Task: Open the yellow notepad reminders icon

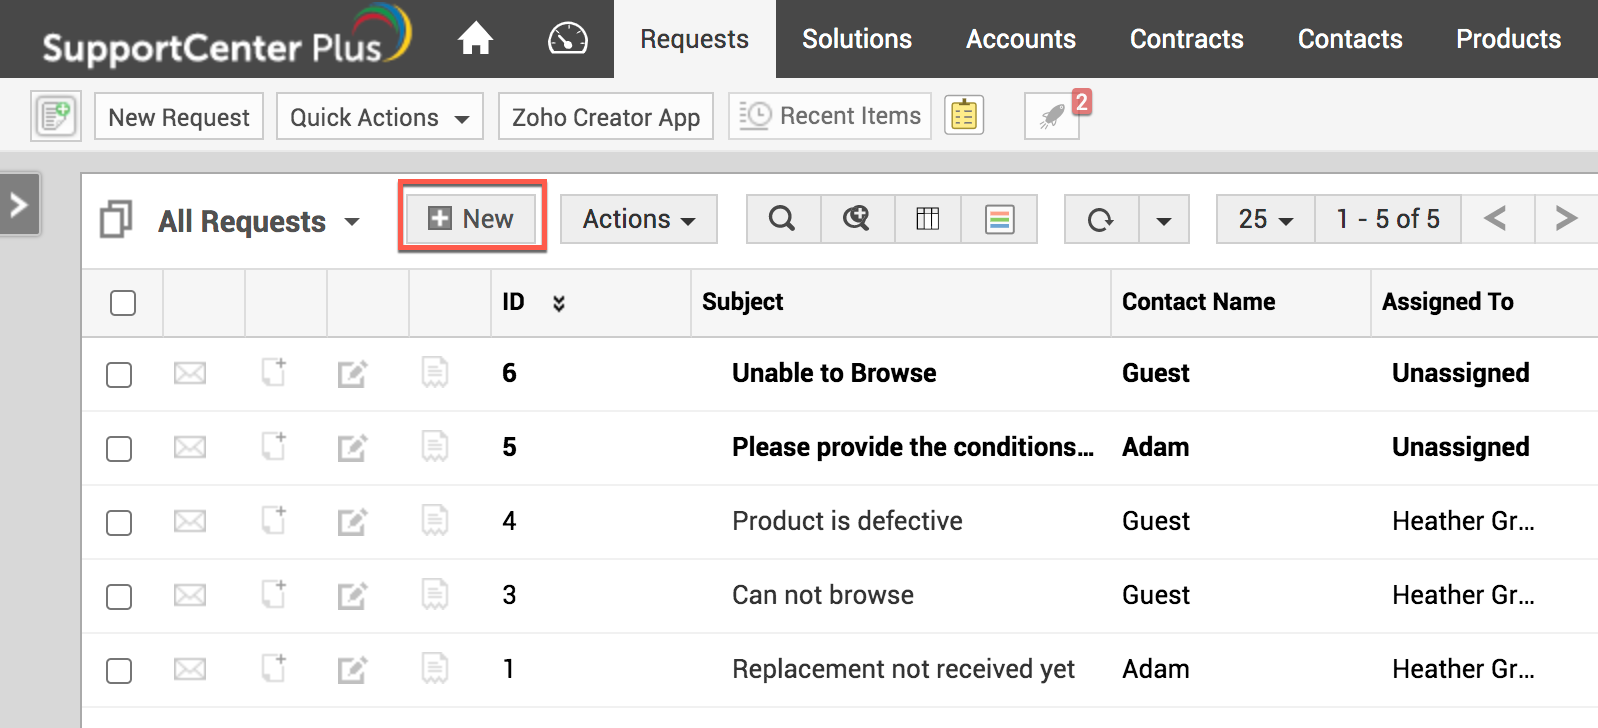Action: tap(964, 116)
